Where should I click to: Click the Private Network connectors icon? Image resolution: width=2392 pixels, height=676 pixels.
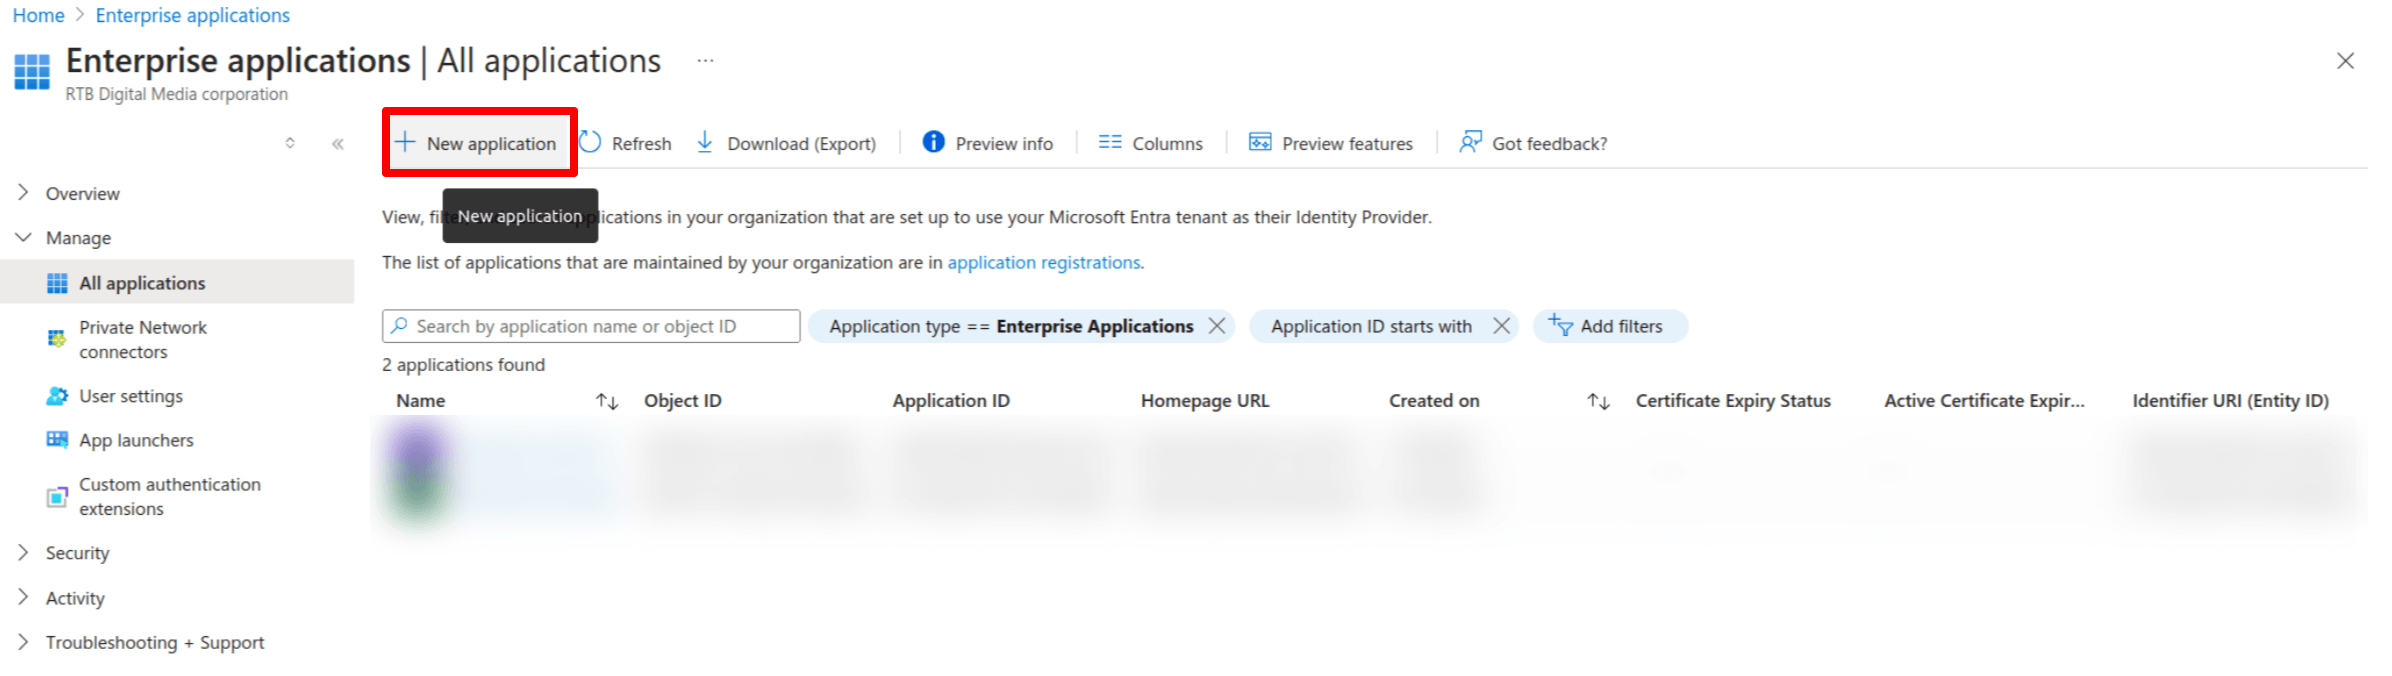tap(57, 339)
